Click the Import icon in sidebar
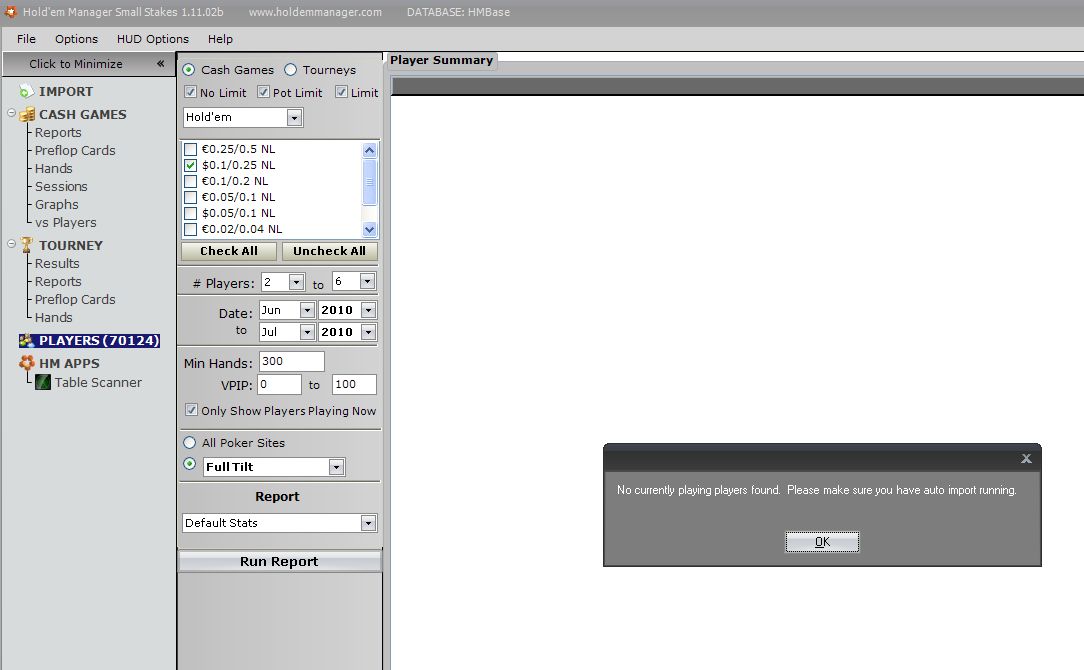The height and width of the screenshot is (670, 1084). point(26,91)
